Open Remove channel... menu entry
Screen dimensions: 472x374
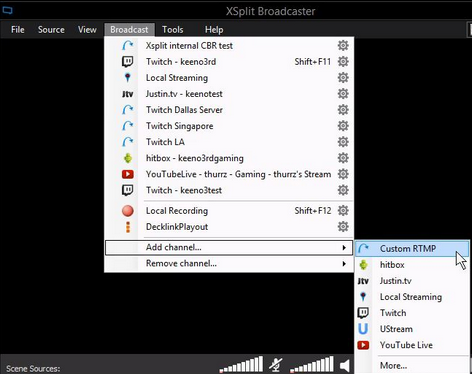229,264
